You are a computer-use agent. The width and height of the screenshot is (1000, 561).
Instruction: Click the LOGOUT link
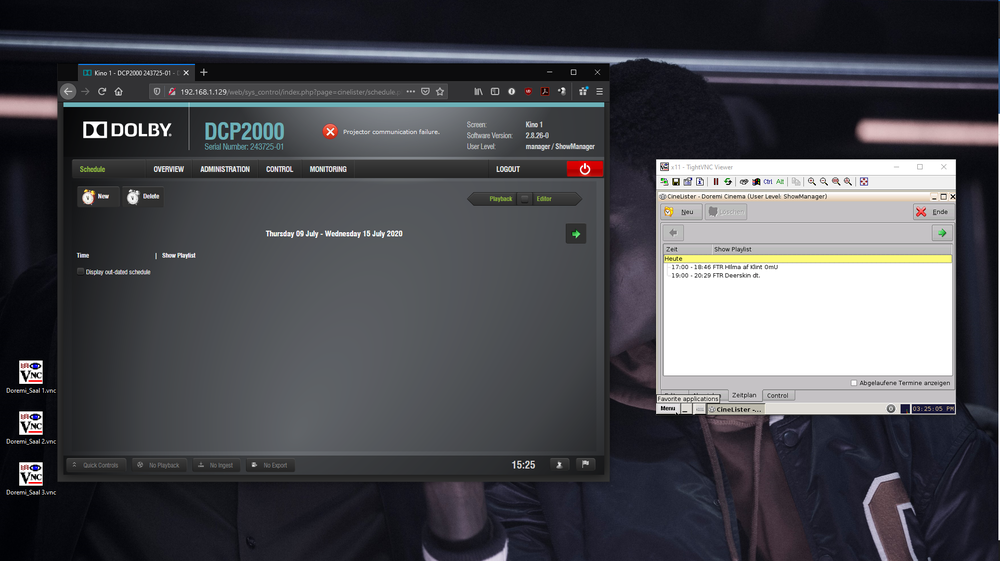click(508, 169)
